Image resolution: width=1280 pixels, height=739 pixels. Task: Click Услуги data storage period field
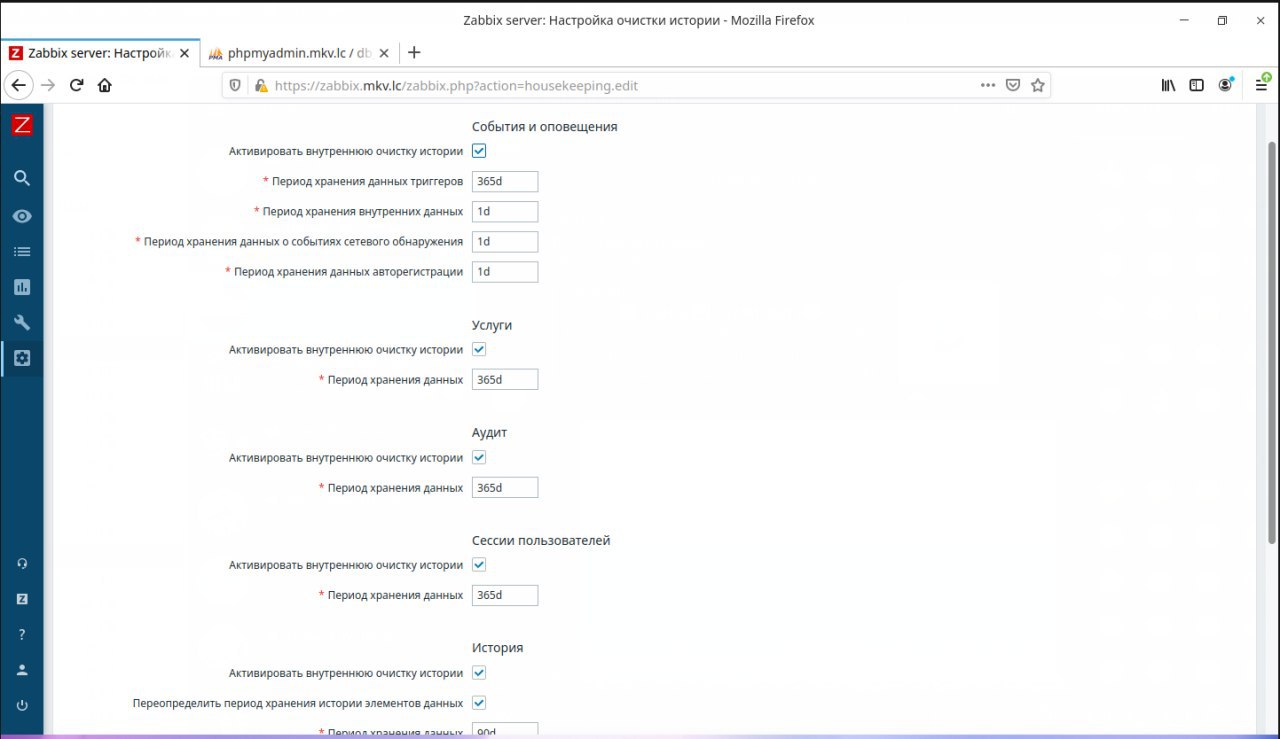tap(505, 379)
